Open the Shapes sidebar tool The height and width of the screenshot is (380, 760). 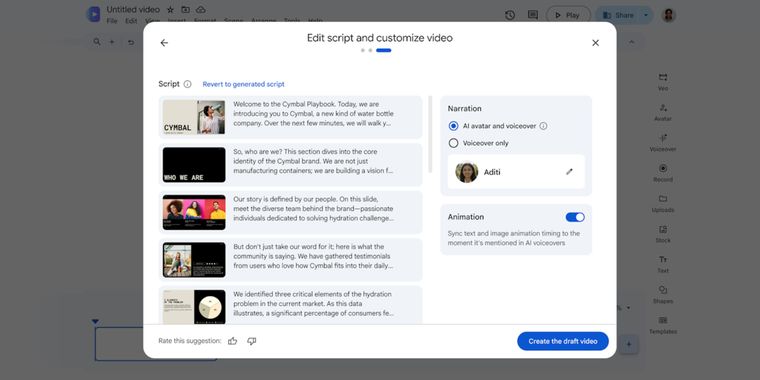tap(663, 295)
